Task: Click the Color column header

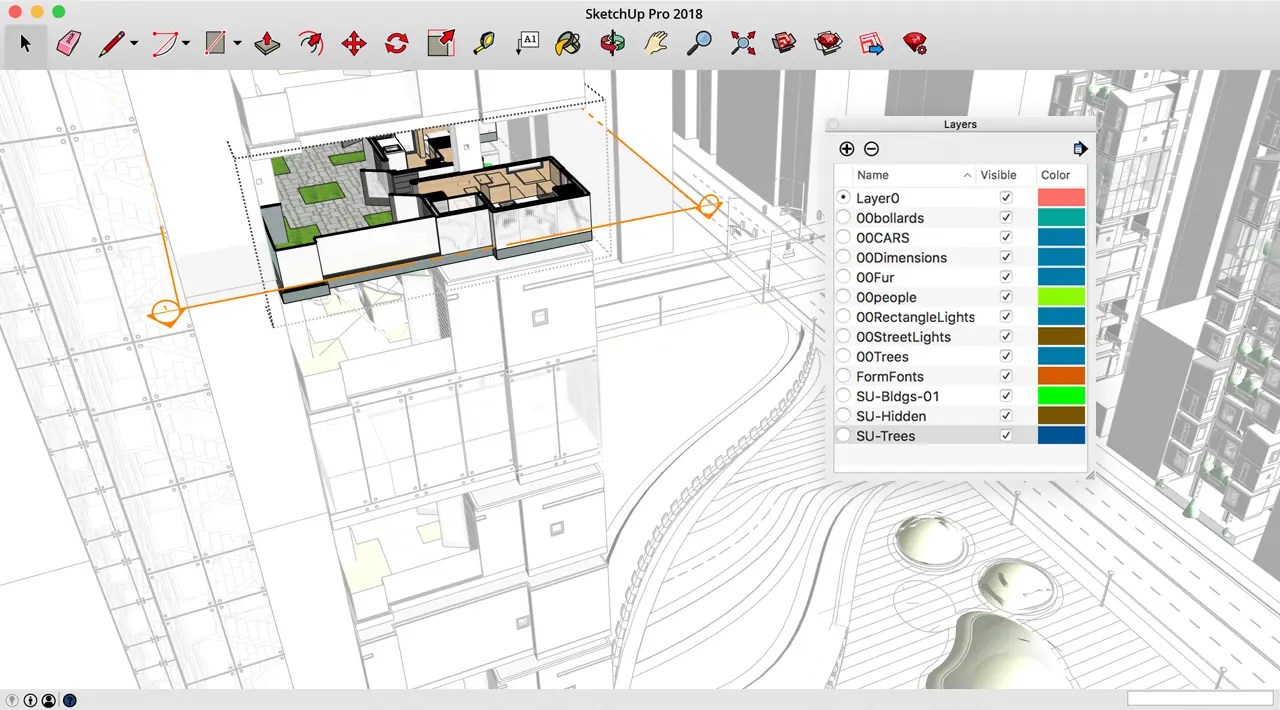Action: click(x=1055, y=174)
